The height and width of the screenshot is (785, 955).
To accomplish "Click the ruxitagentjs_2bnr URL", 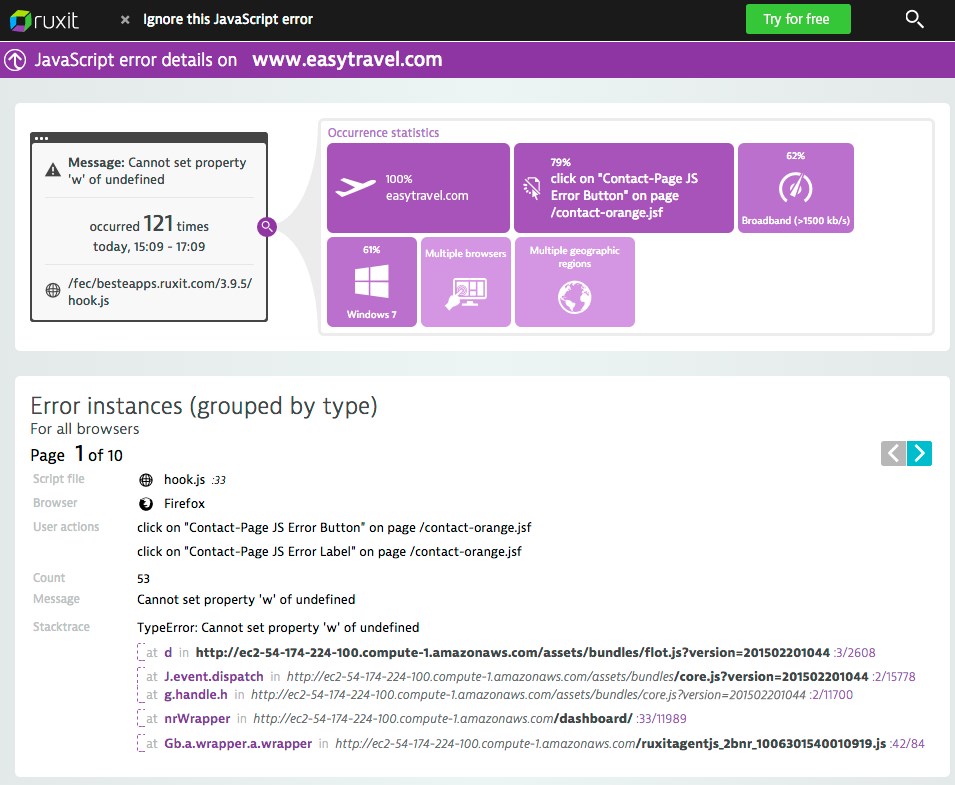I will point(610,744).
